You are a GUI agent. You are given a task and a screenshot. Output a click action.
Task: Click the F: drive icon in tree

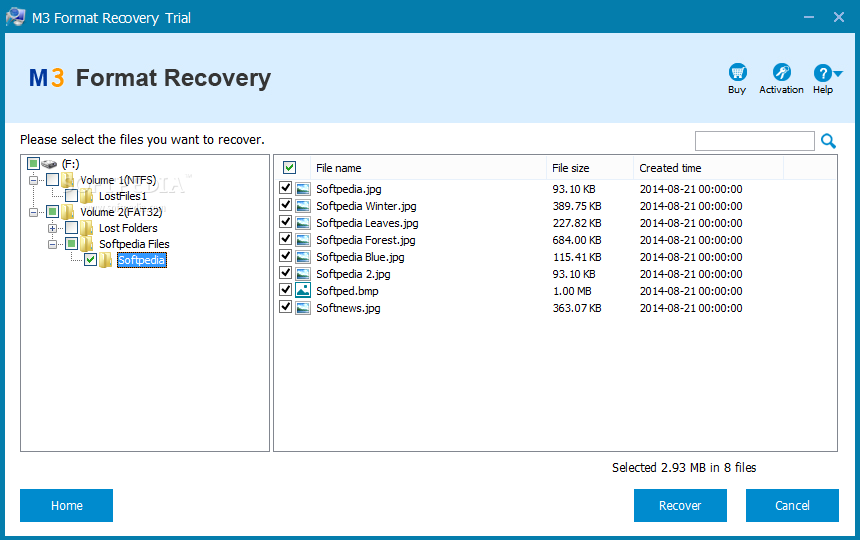tap(49, 164)
